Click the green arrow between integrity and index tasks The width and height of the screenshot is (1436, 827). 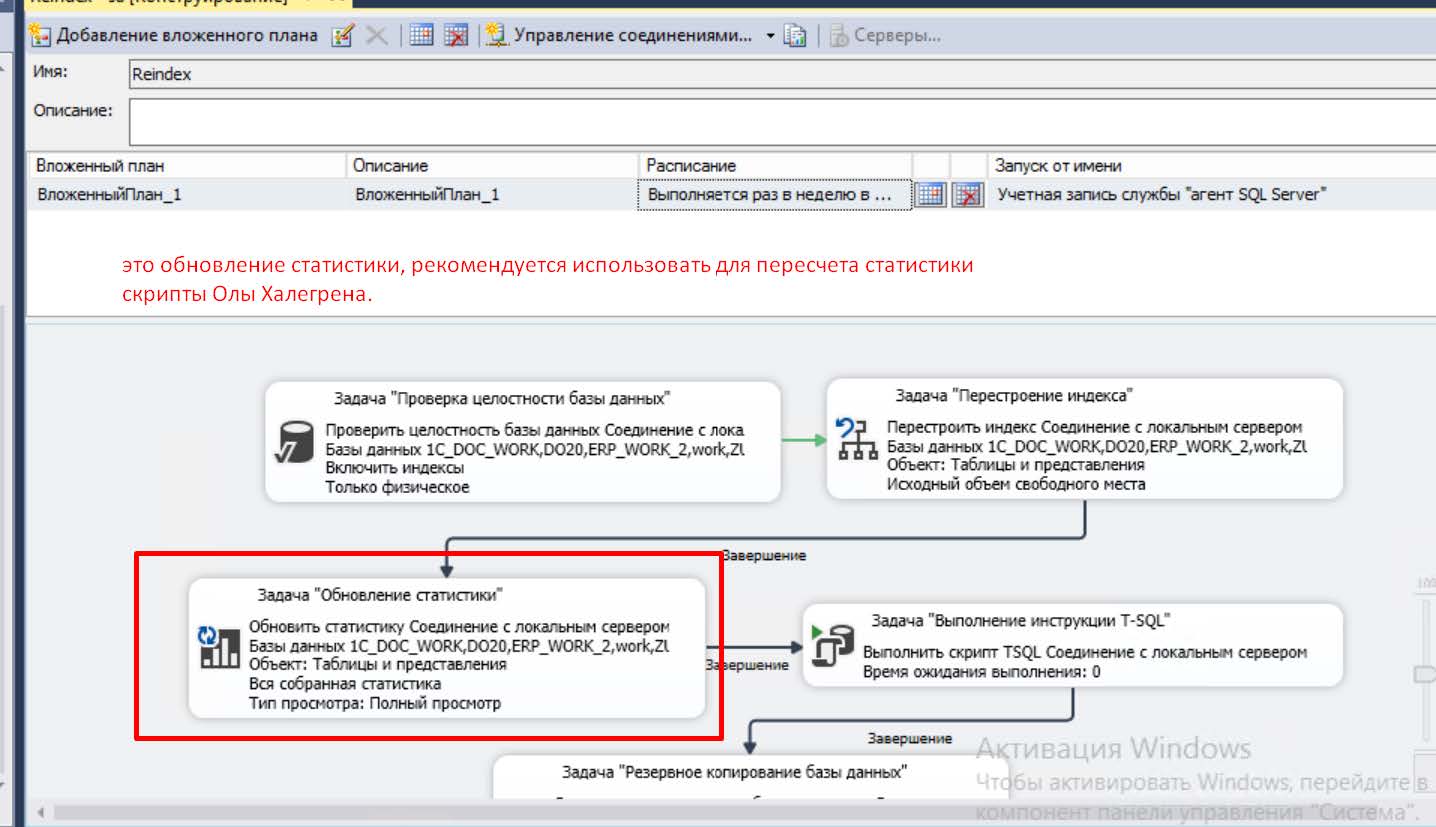(x=803, y=440)
